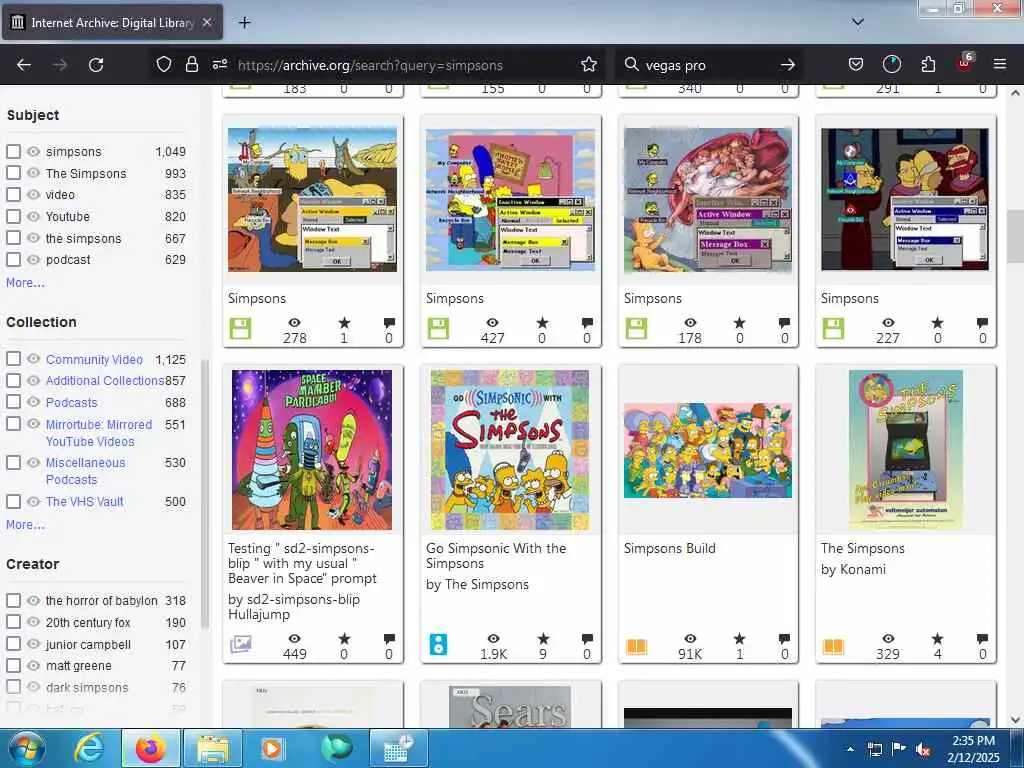Open the Pocket save icon
This screenshot has width=1024, height=768.
pyautogui.click(x=856, y=64)
